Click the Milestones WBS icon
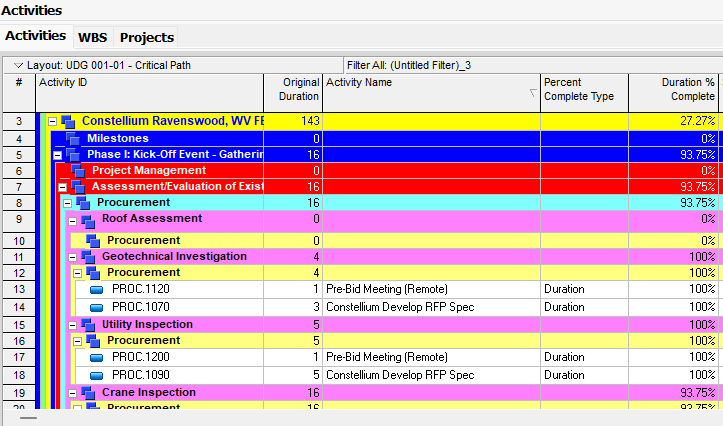Viewport: 723px width, 426px height. 73,139
